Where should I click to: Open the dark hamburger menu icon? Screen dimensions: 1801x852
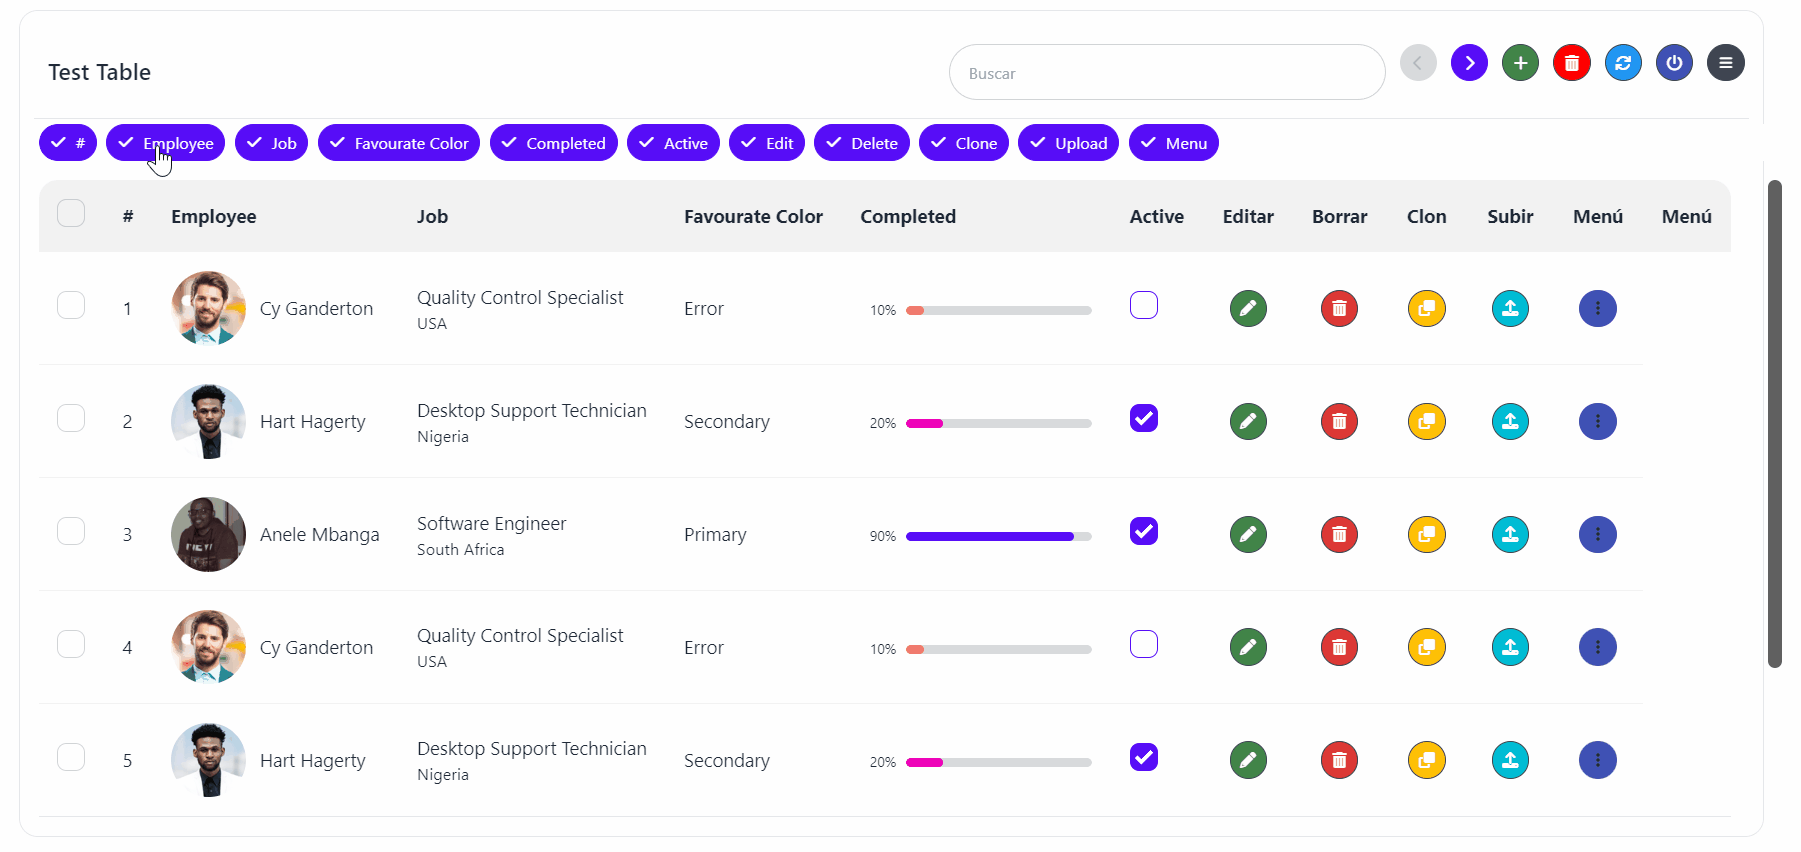pos(1725,63)
